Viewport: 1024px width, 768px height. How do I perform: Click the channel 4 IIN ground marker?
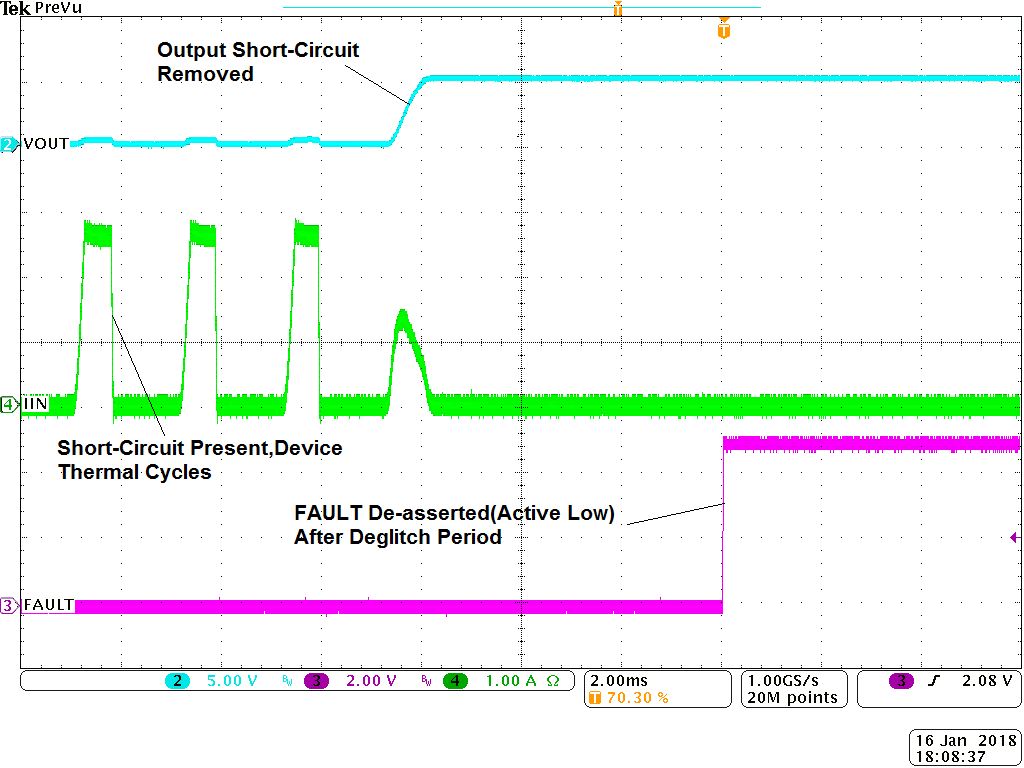click(x=9, y=405)
